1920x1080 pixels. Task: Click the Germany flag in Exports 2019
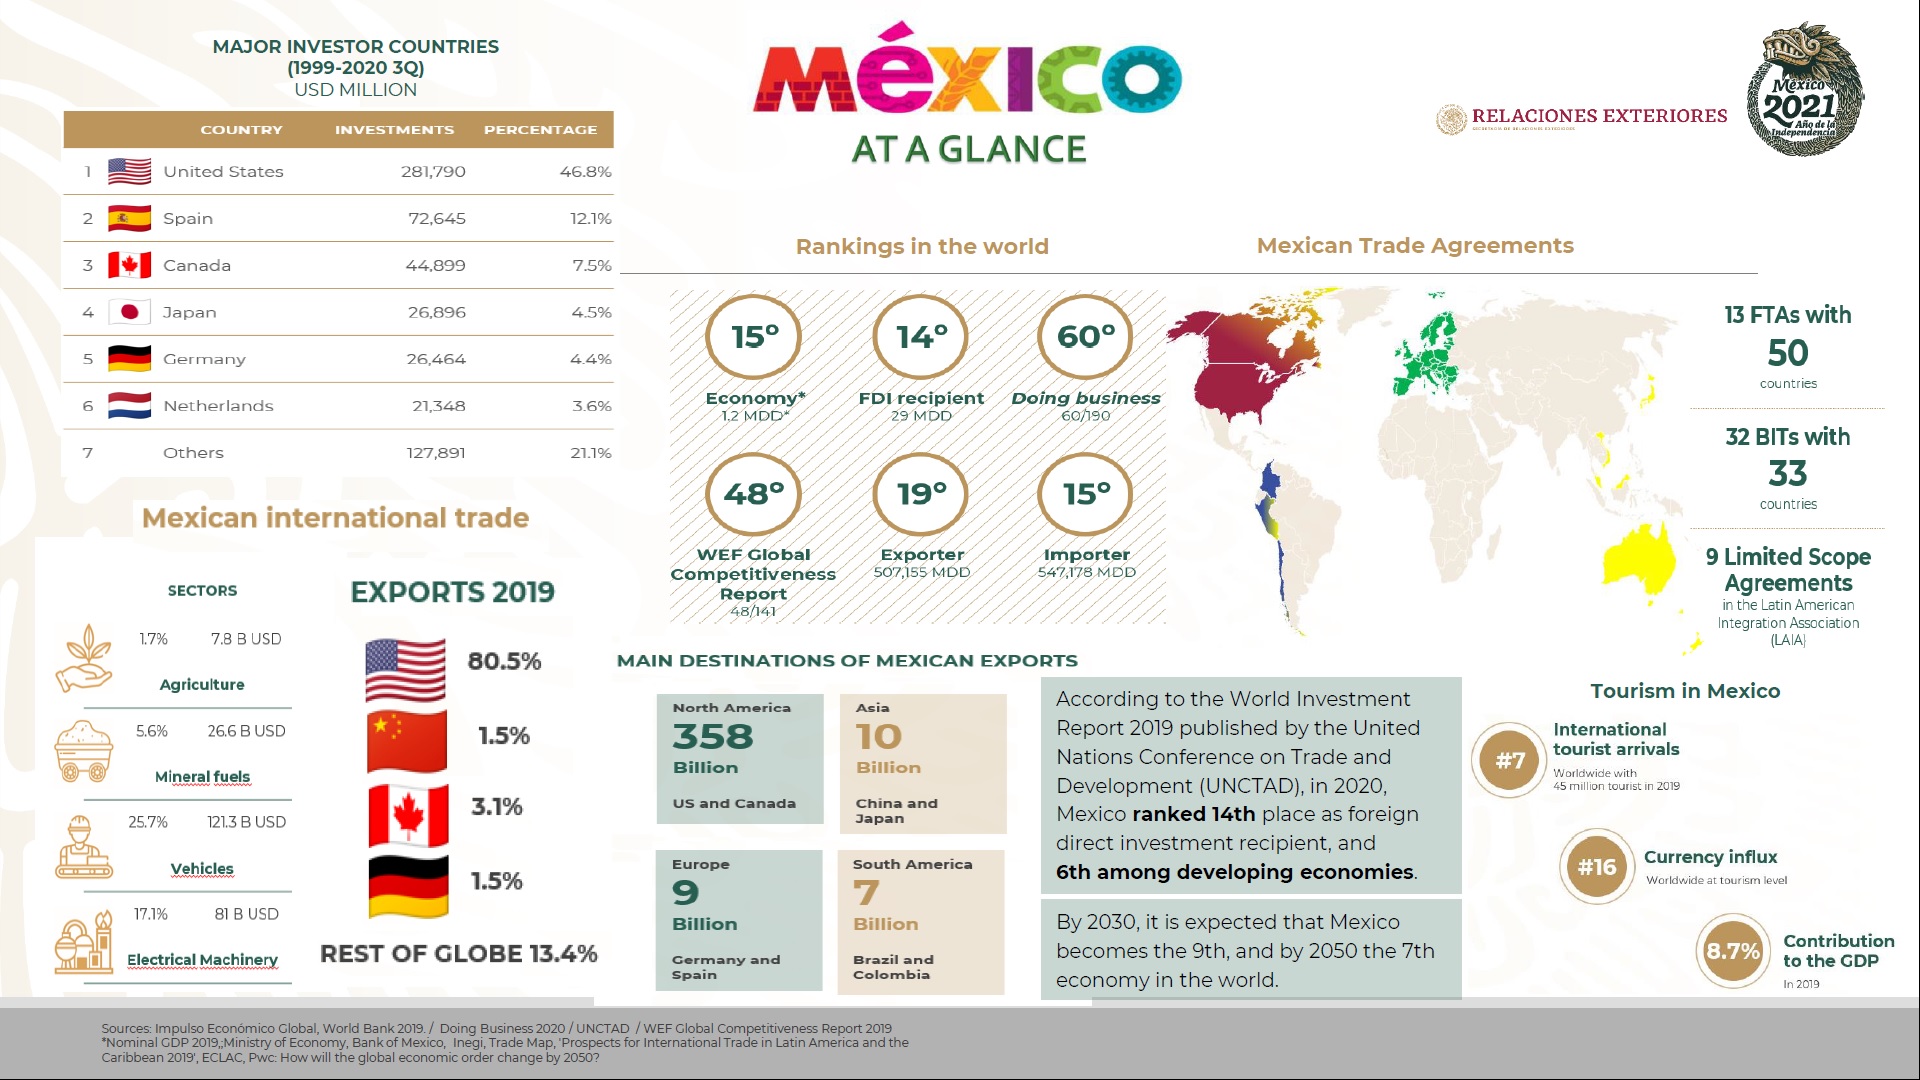tap(408, 887)
